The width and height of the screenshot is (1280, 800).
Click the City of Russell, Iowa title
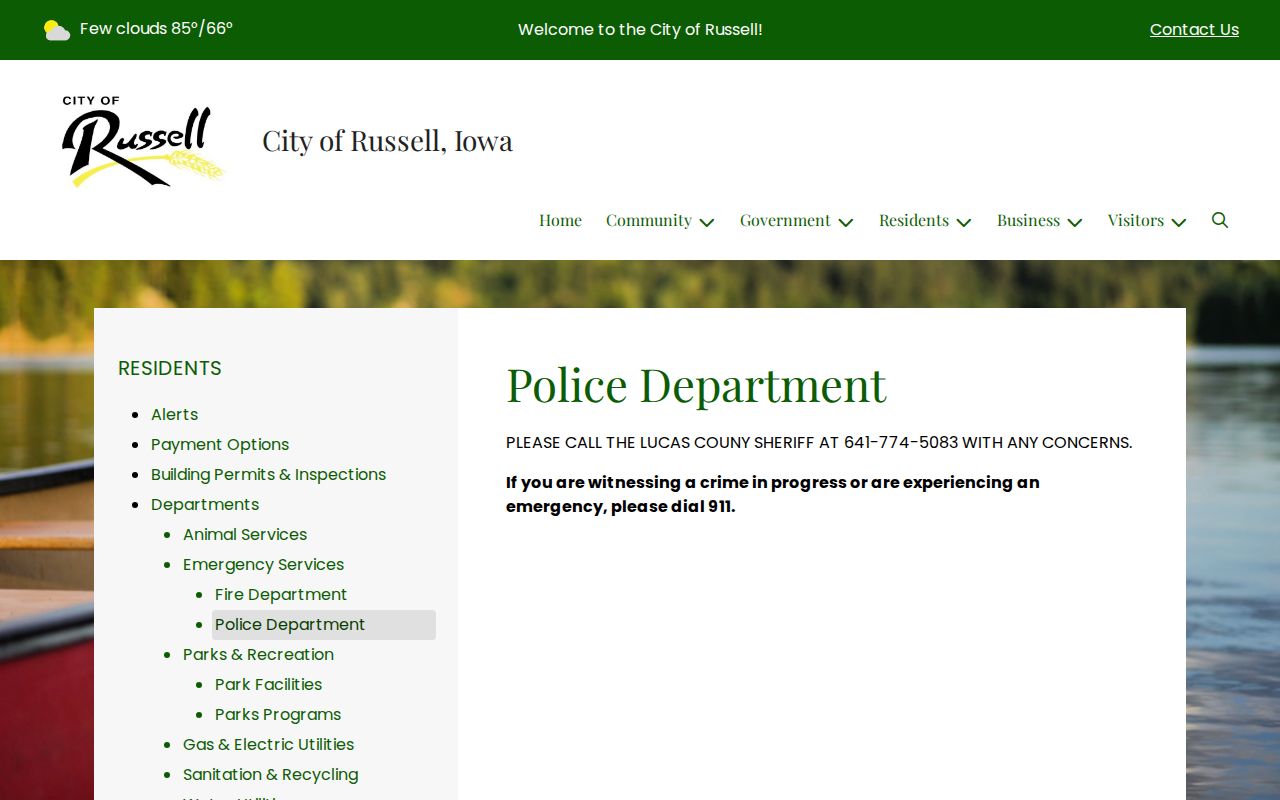387,141
